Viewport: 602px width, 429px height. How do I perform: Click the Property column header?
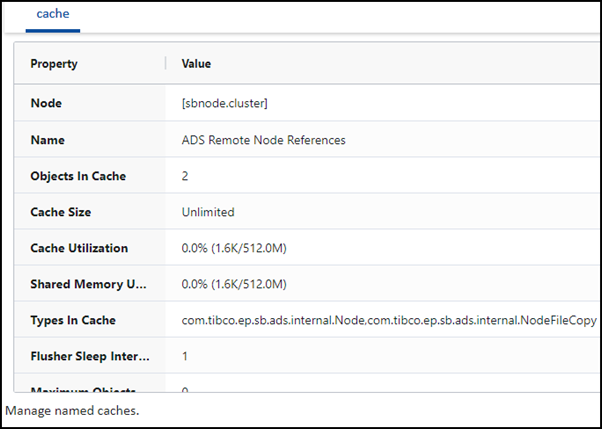54,64
